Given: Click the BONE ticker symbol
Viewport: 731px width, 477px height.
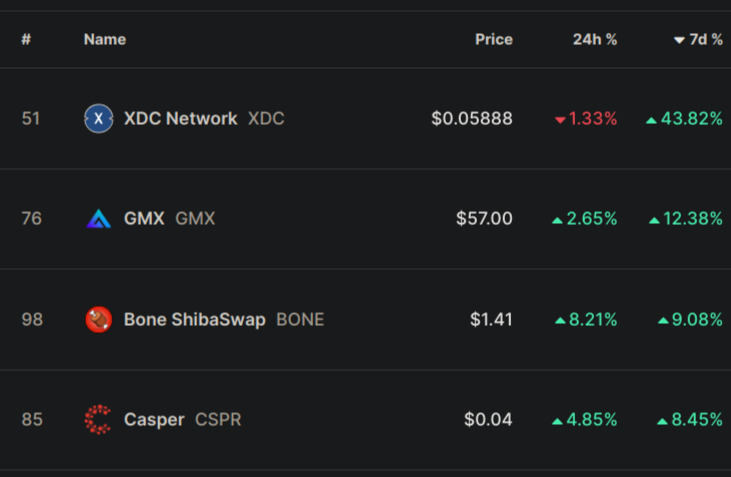Looking at the screenshot, I should point(300,319).
